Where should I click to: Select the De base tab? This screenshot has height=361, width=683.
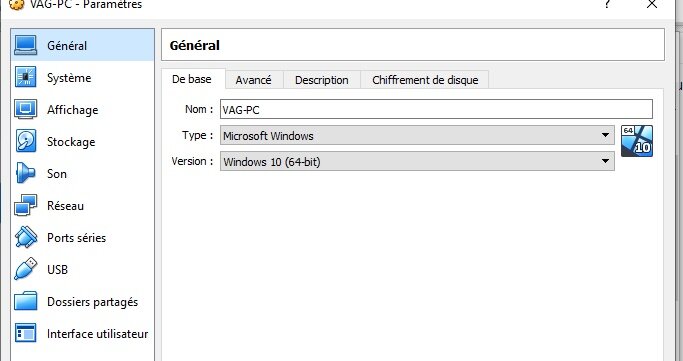[x=192, y=79]
